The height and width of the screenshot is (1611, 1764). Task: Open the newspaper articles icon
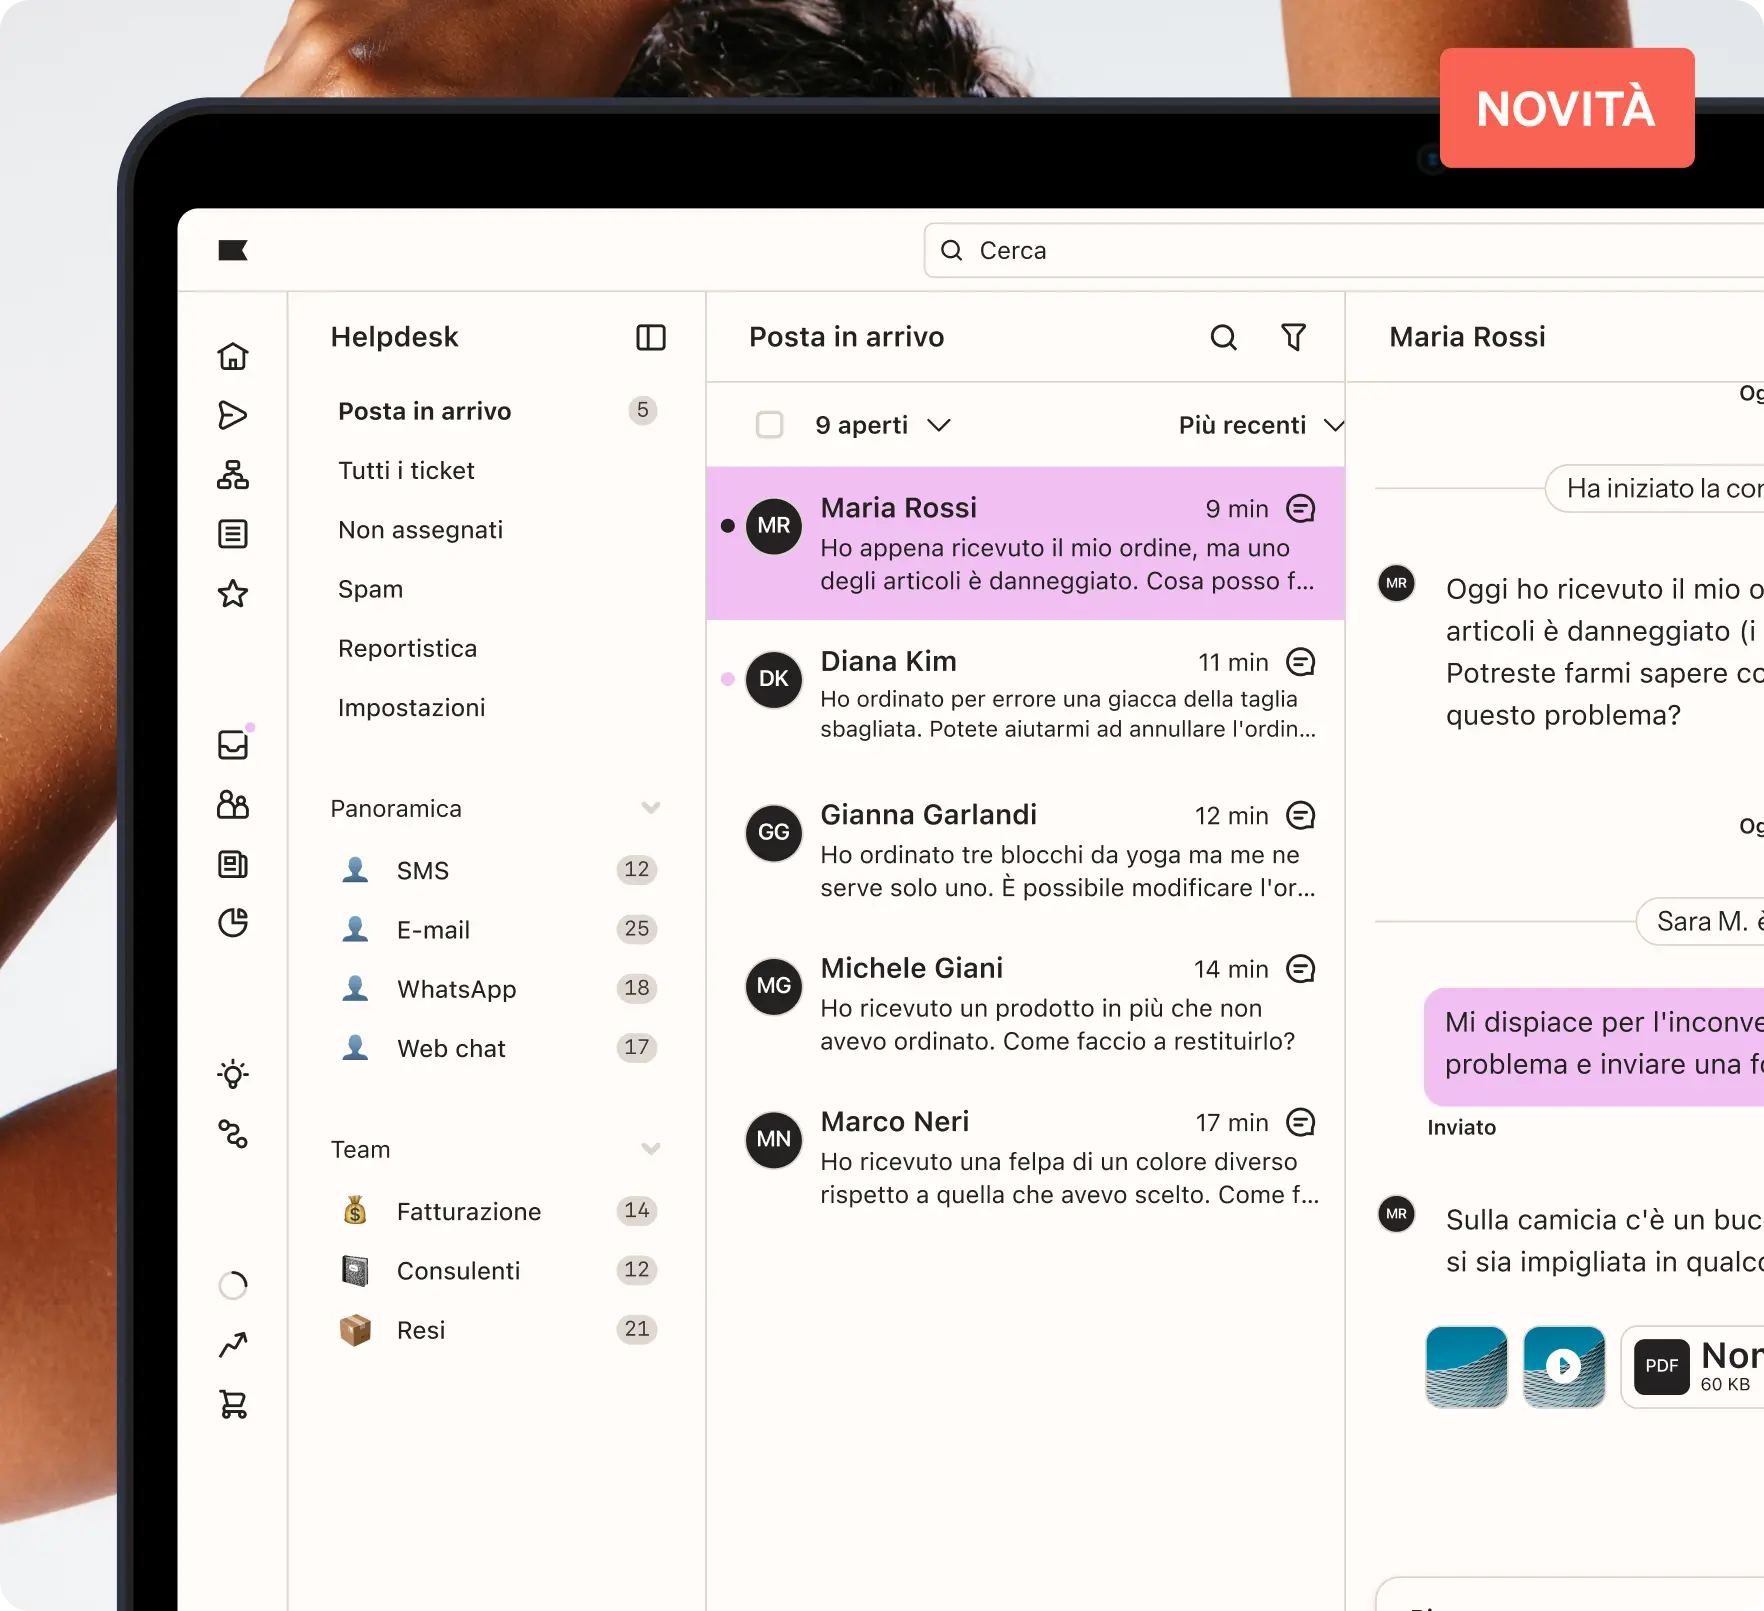tap(233, 864)
